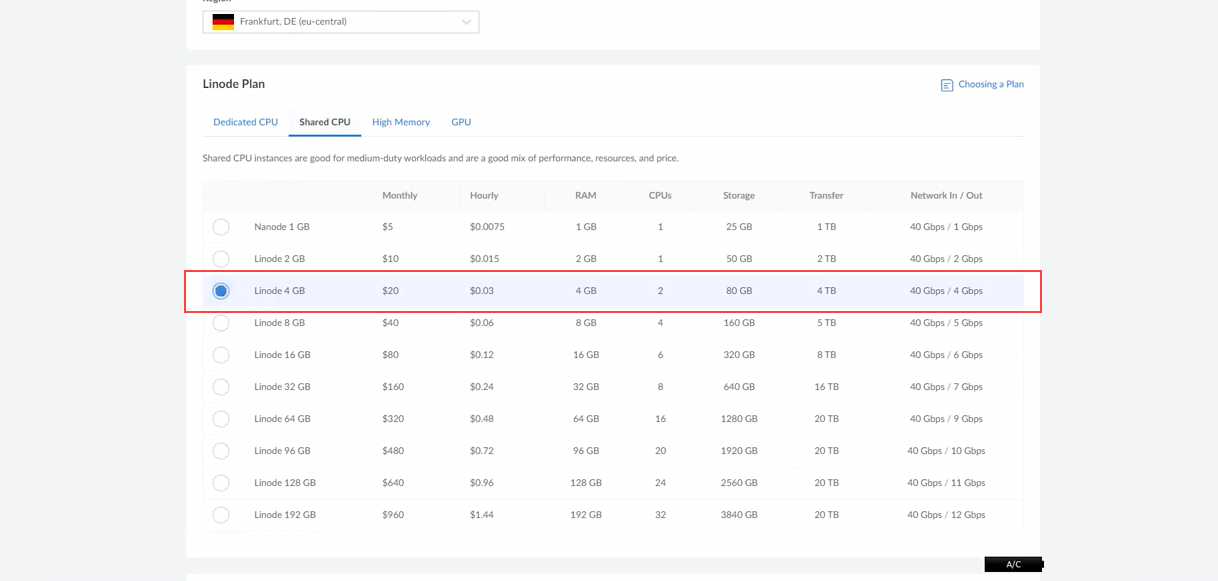Viewport: 1218px width, 581px height.
Task: Click the Monthly column header
Action: [400, 195]
